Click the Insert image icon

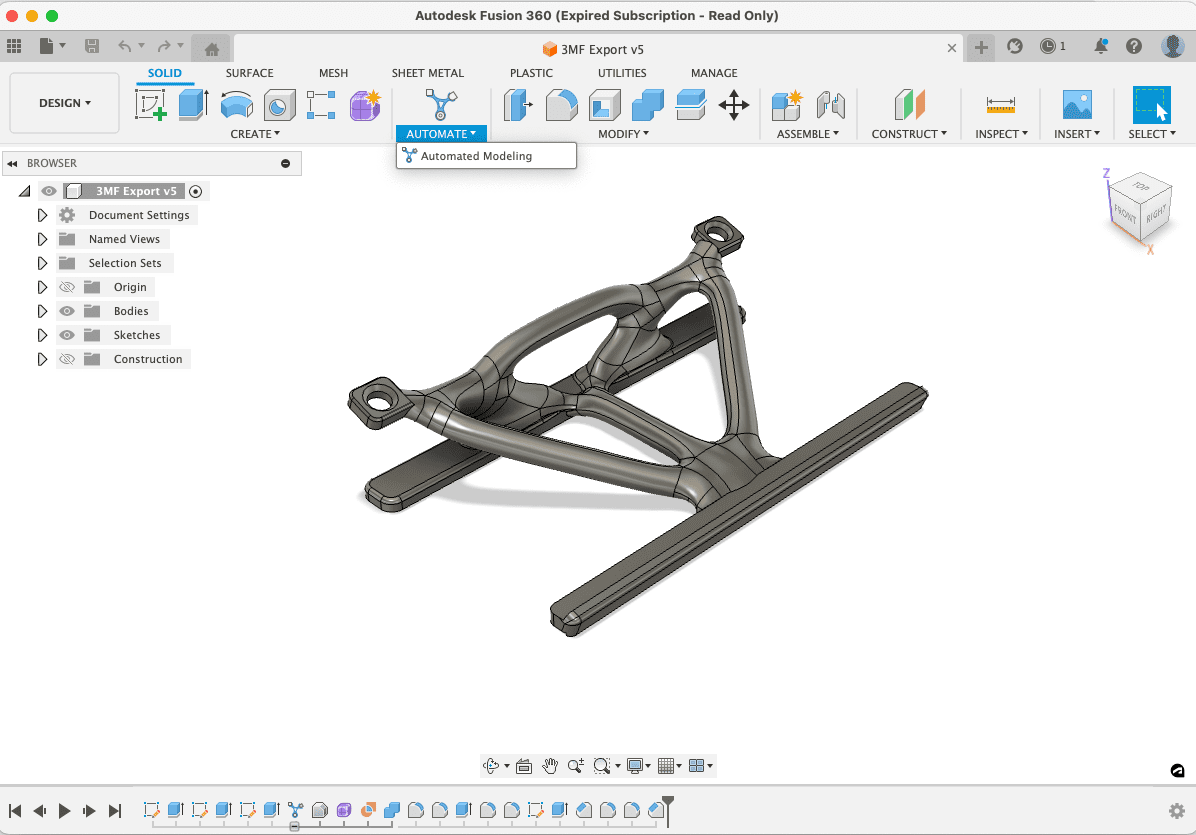coord(1077,104)
